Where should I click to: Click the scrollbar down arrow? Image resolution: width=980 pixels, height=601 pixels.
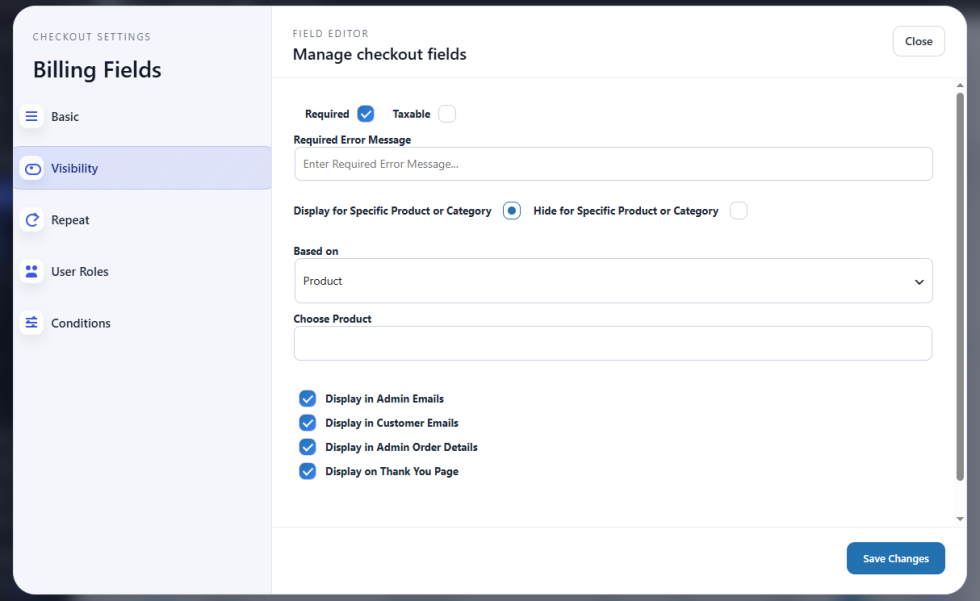(960, 519)
